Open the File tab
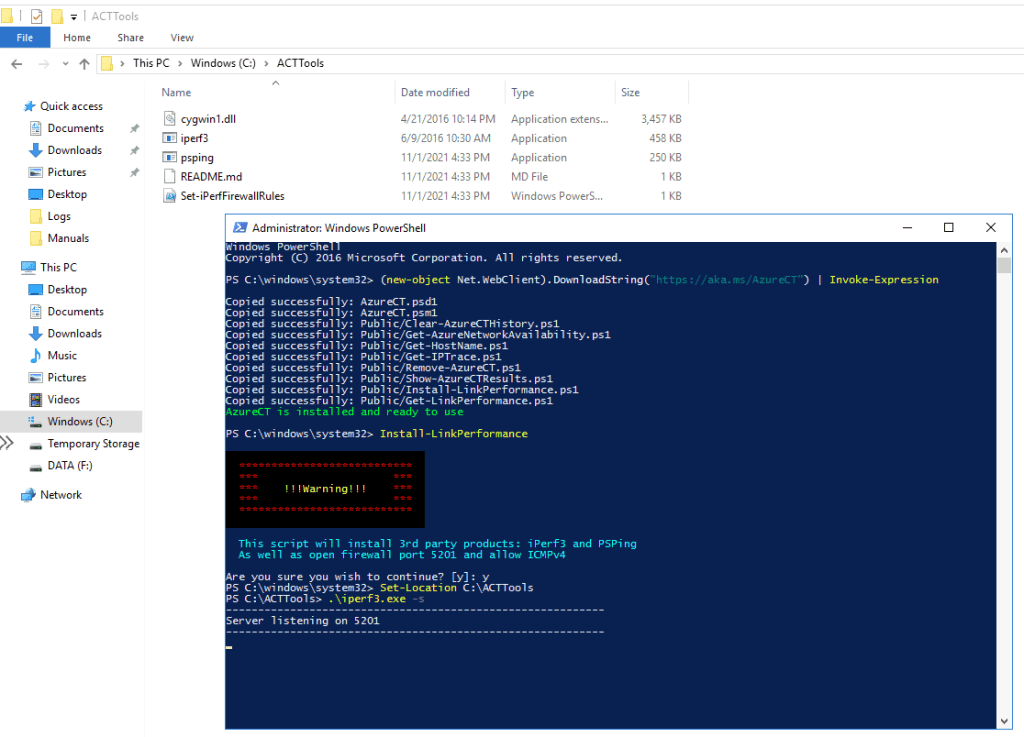Image resolution: width=1024 pixels, height=737 pixels. pos(25,38)
